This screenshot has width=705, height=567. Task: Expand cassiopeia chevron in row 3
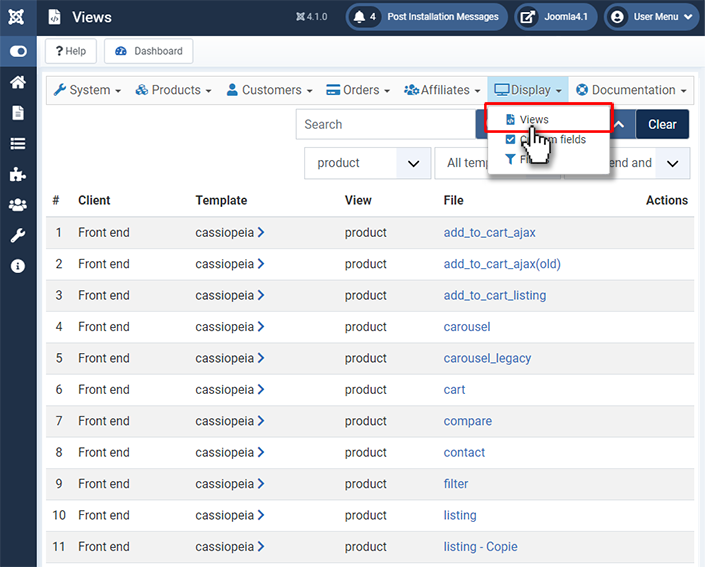[261, 295]
